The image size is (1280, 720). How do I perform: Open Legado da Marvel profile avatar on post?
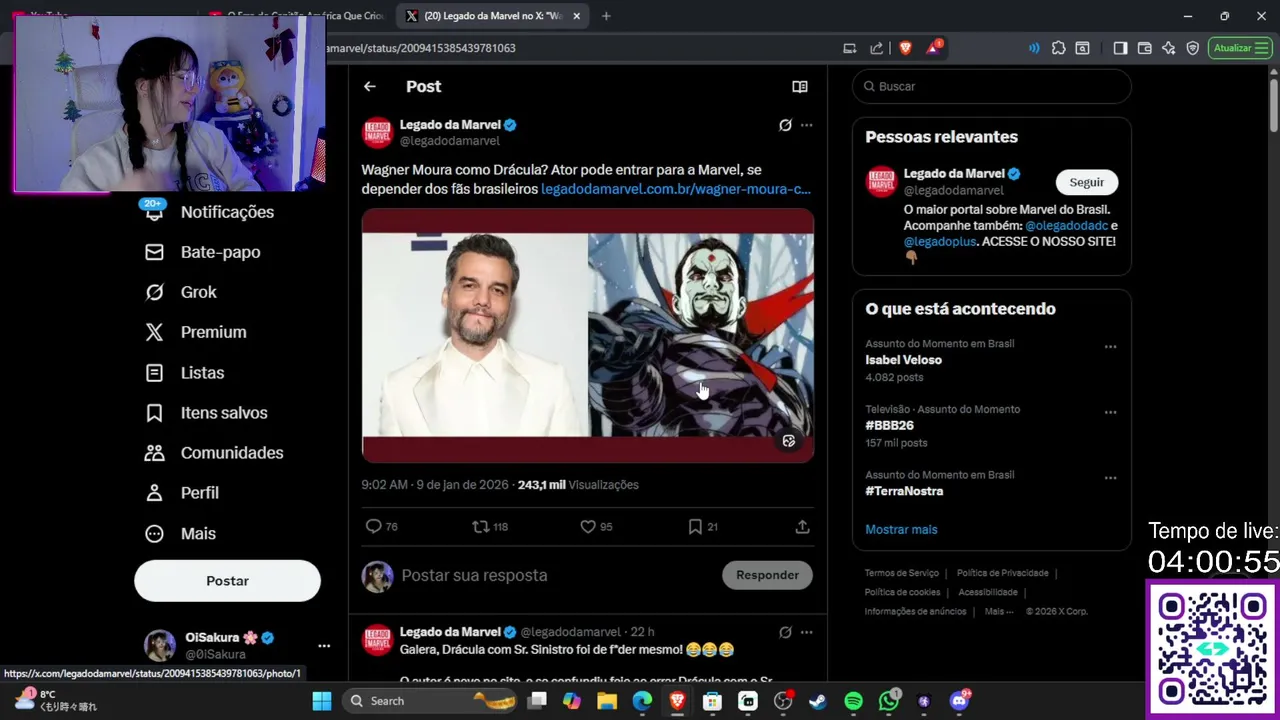378,132
